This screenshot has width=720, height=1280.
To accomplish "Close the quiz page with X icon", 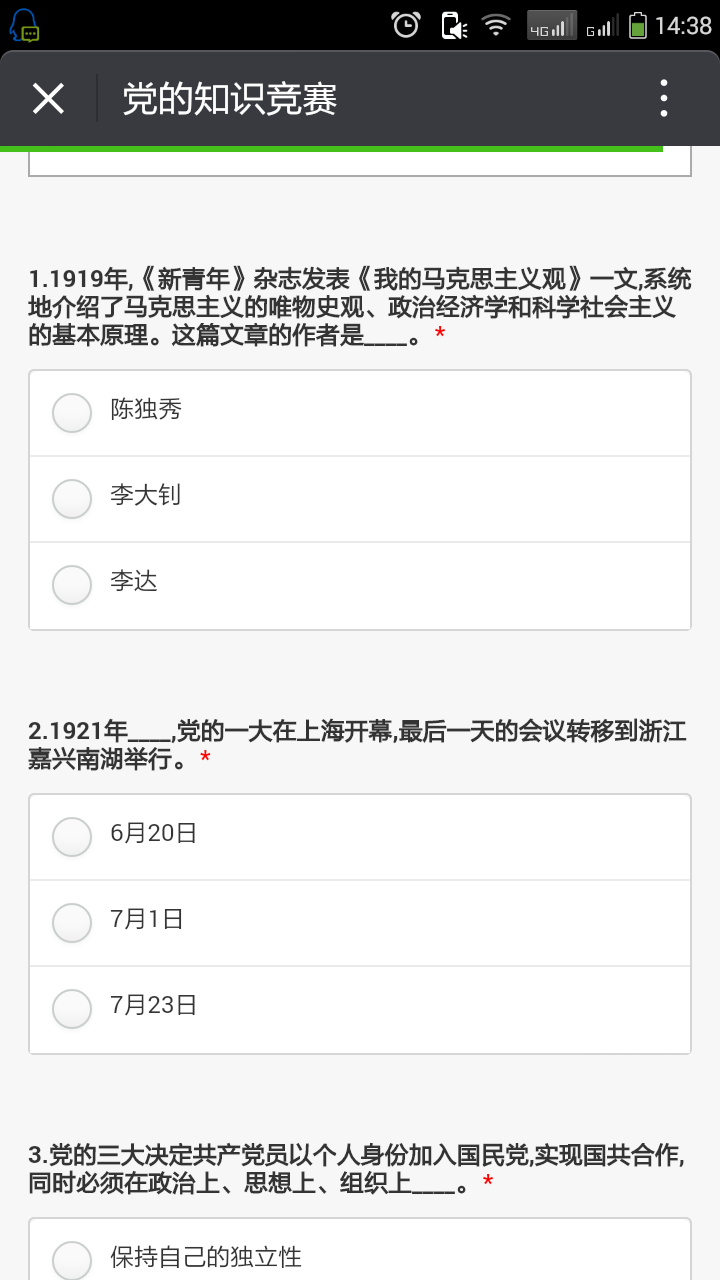I will [48, 99].
